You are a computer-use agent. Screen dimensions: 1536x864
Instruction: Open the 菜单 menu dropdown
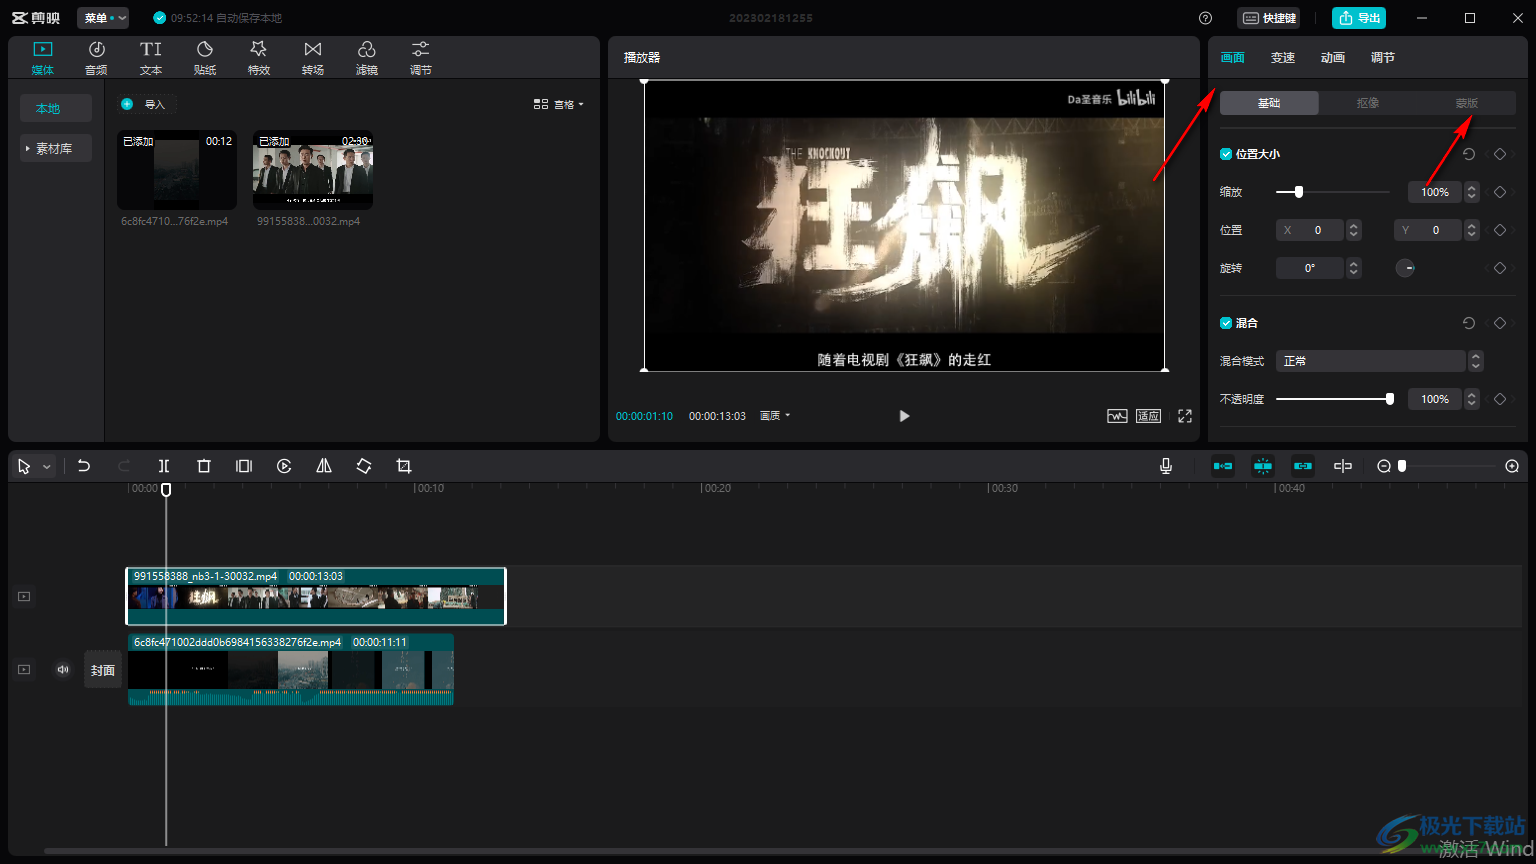point(103,18)
